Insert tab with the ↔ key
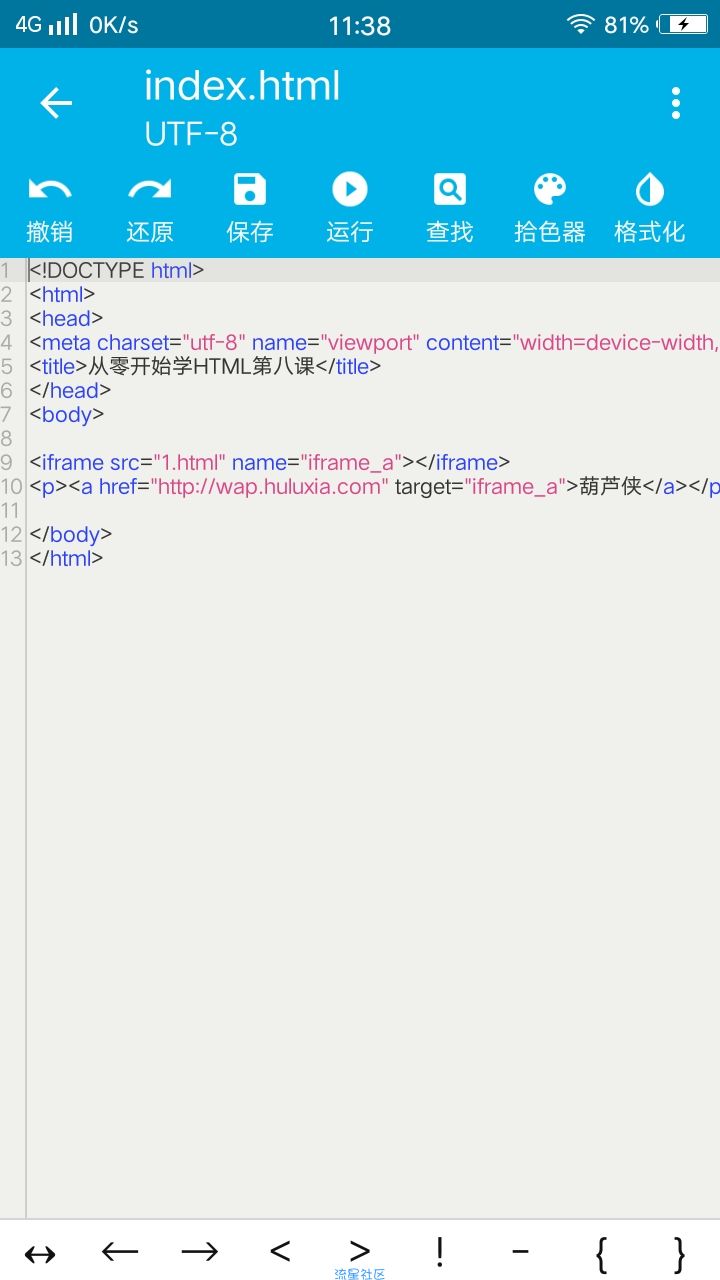This screenshot has width=720, height=1280. [40, 1253]
